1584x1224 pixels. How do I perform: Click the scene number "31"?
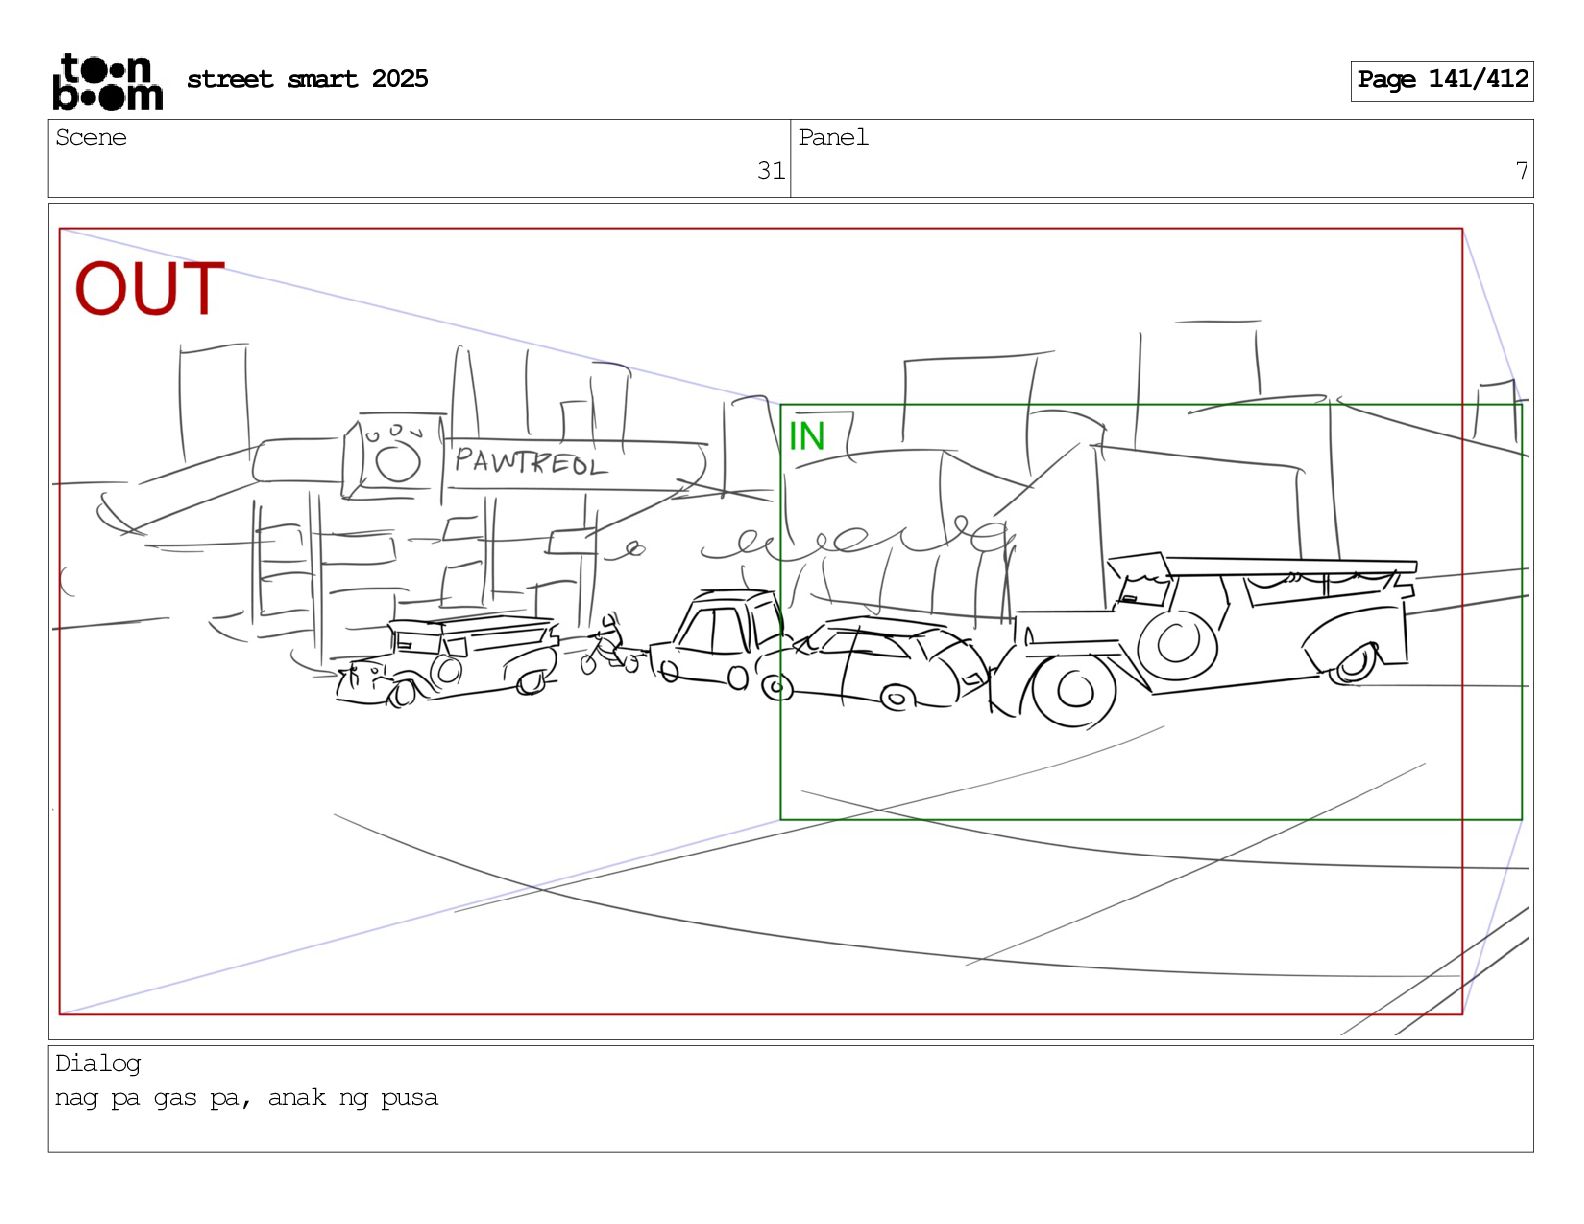[771, 171]
